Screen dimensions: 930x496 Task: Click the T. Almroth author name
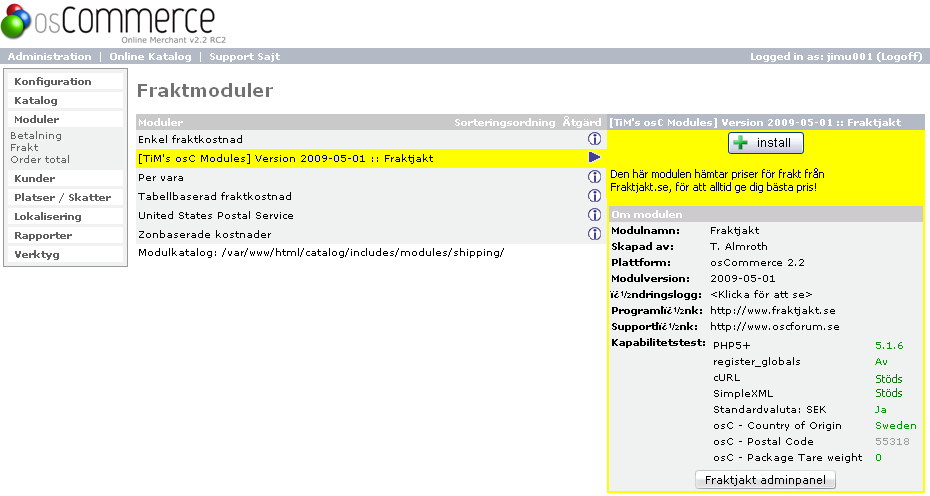(x=738, y=246)
